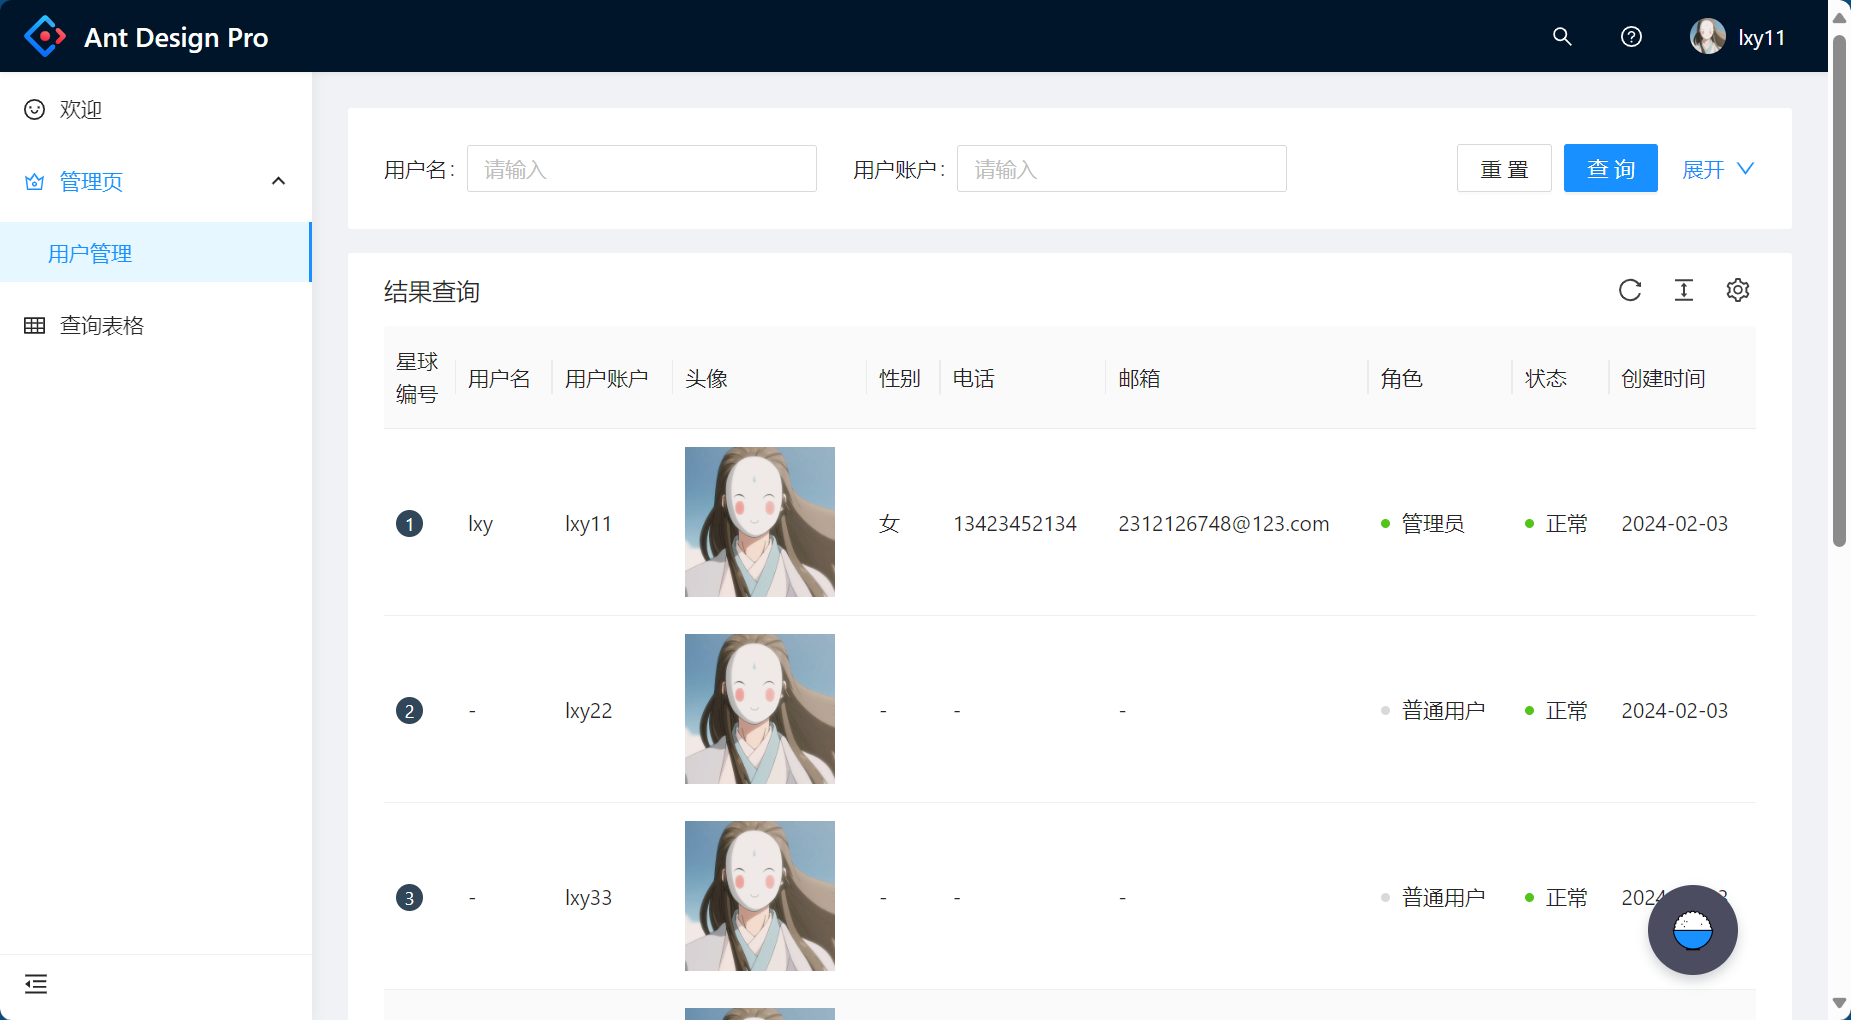
Task: Open the help question-mark icon
Action: click(1631, 37)
